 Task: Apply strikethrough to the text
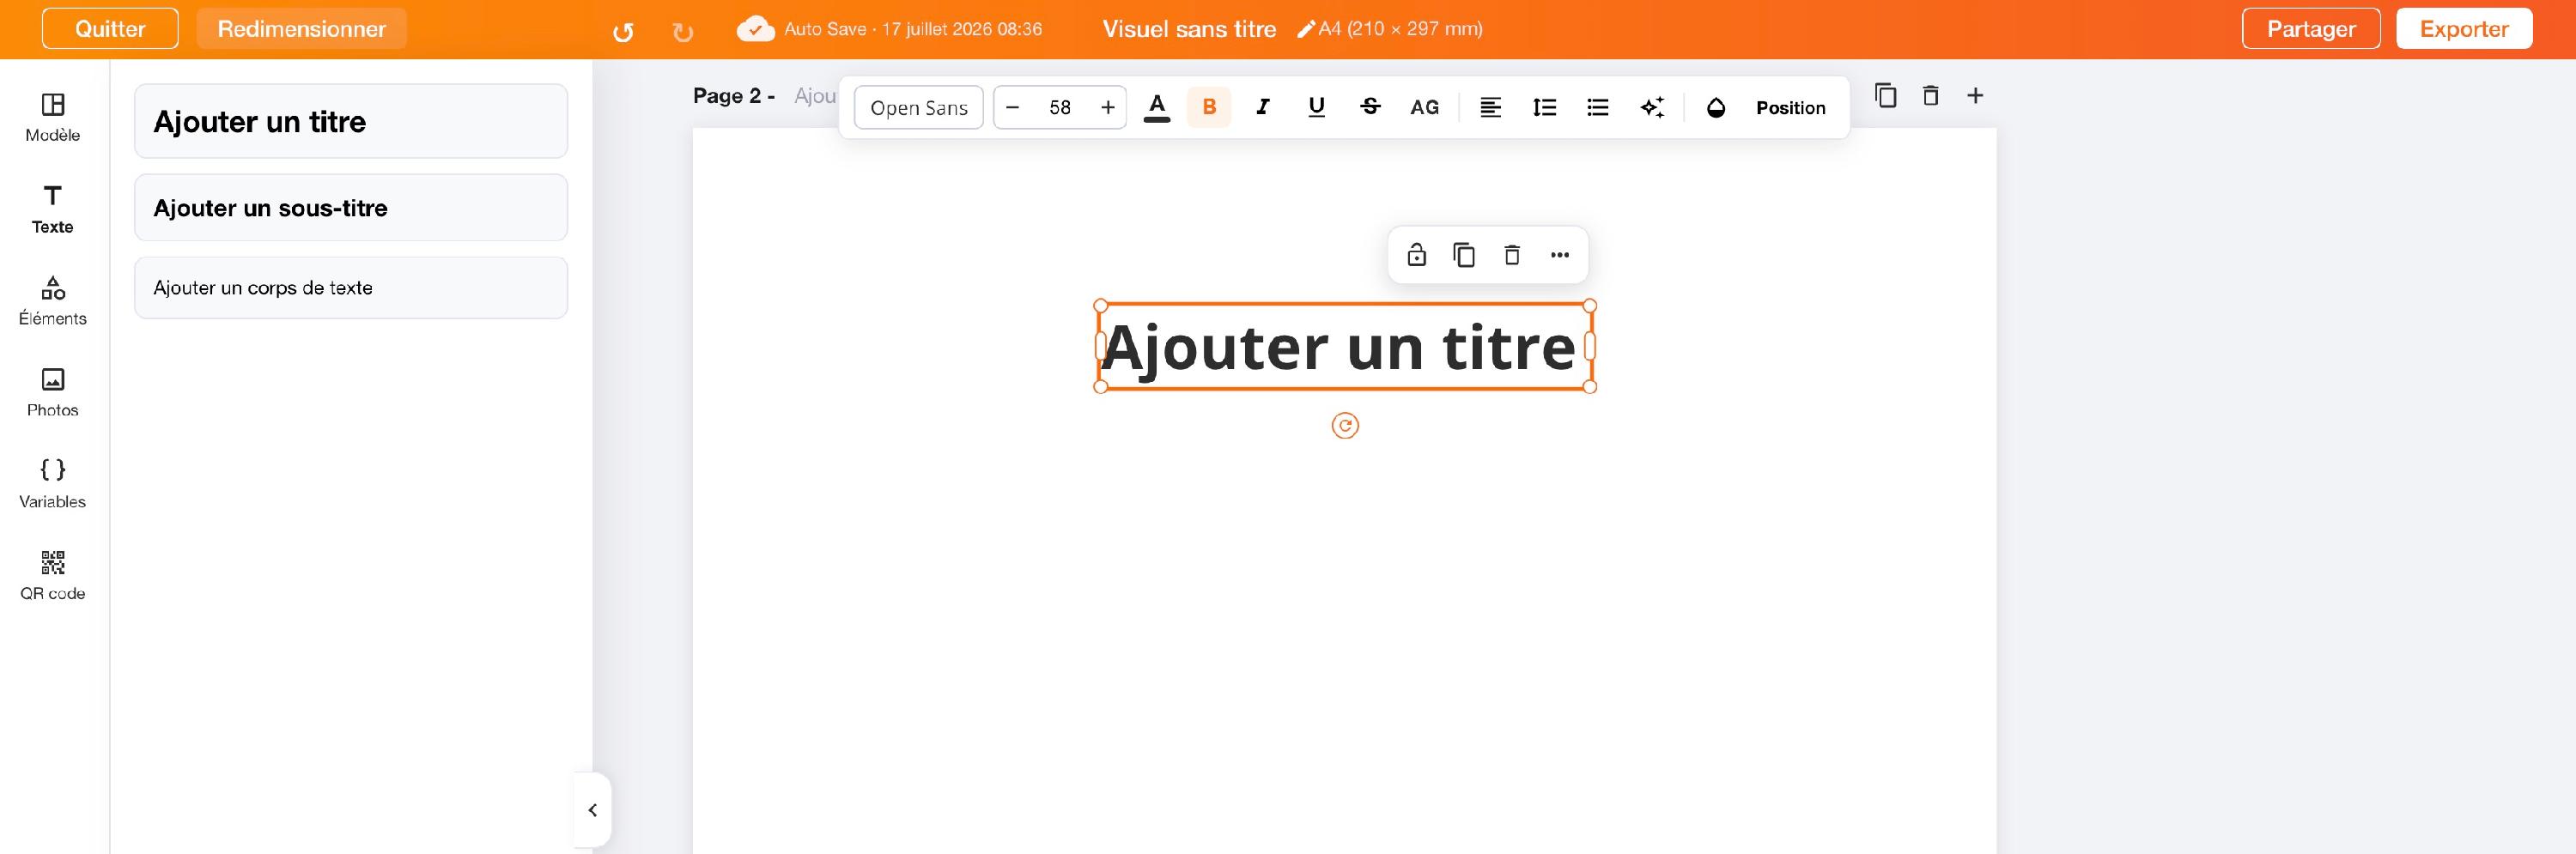coord(1370,107)
